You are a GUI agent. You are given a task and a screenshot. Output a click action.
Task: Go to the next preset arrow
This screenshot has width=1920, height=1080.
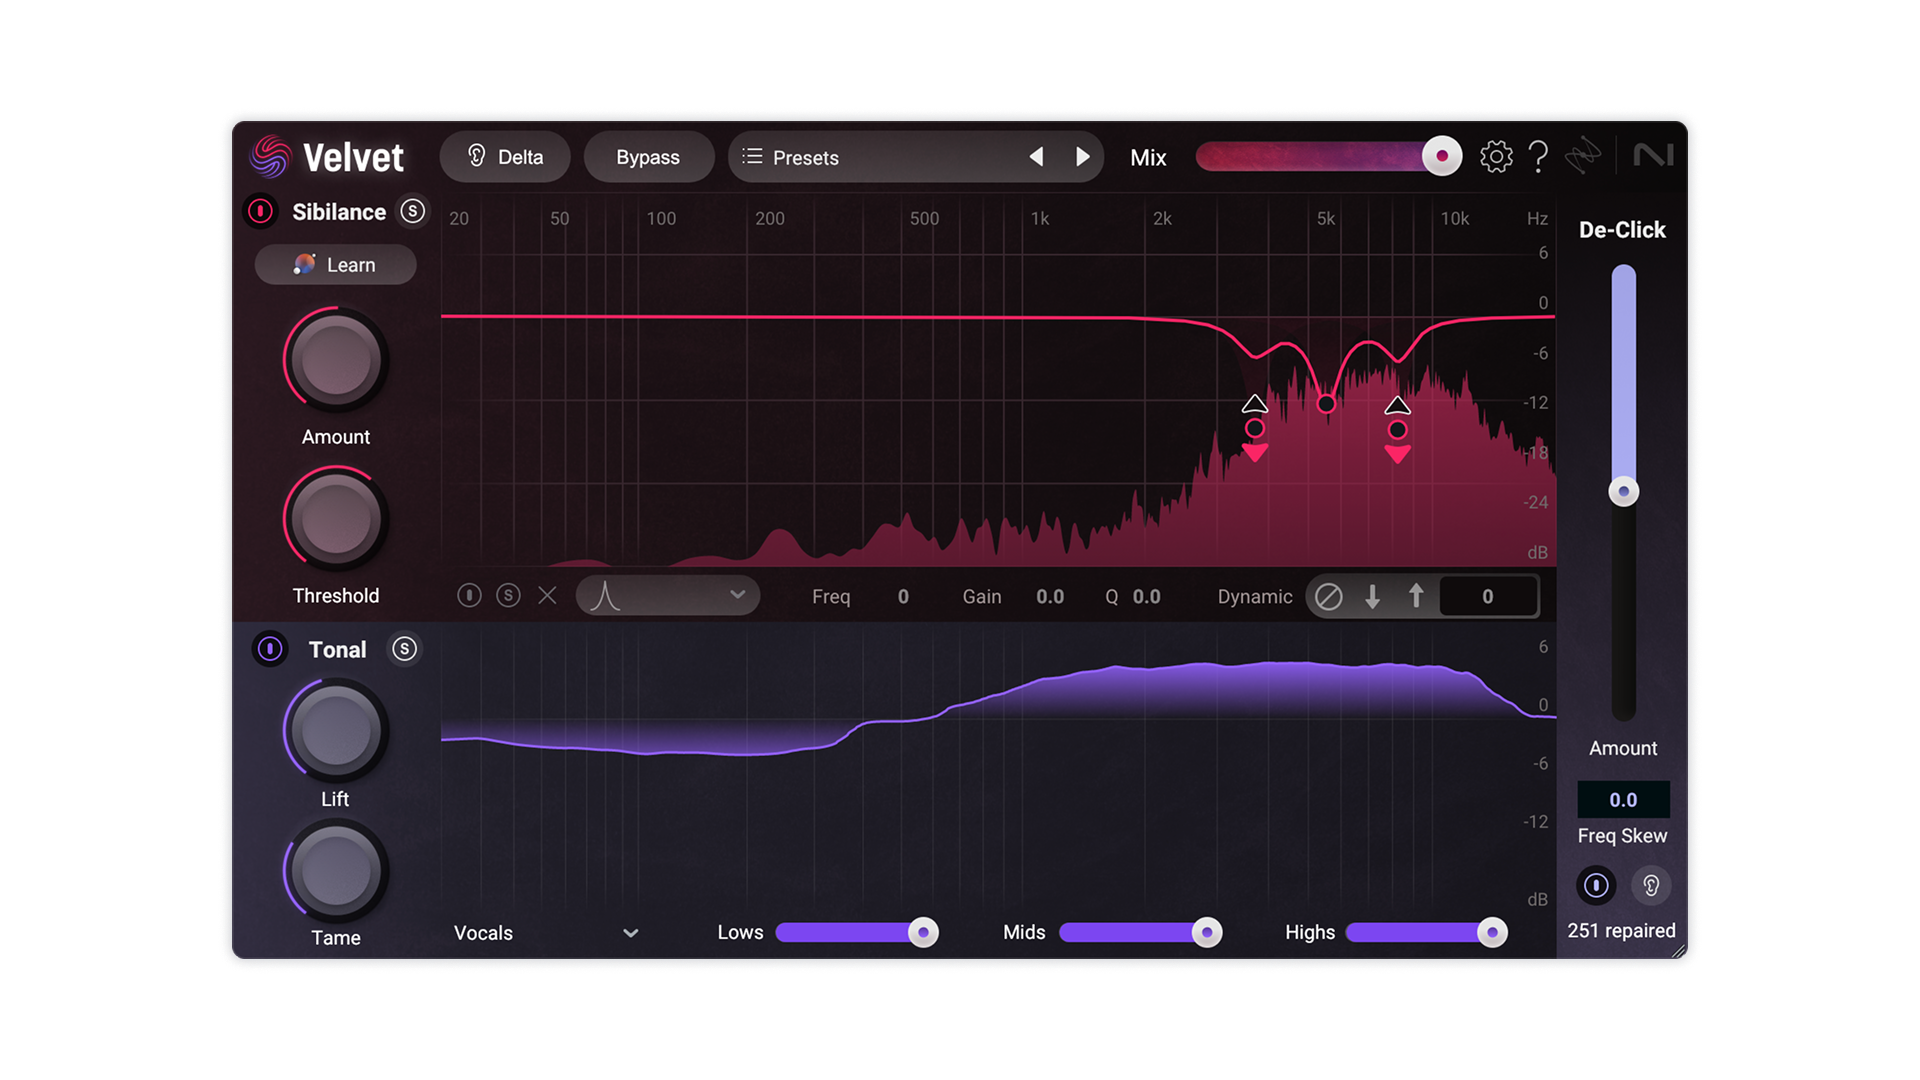tap(1082, 157)
